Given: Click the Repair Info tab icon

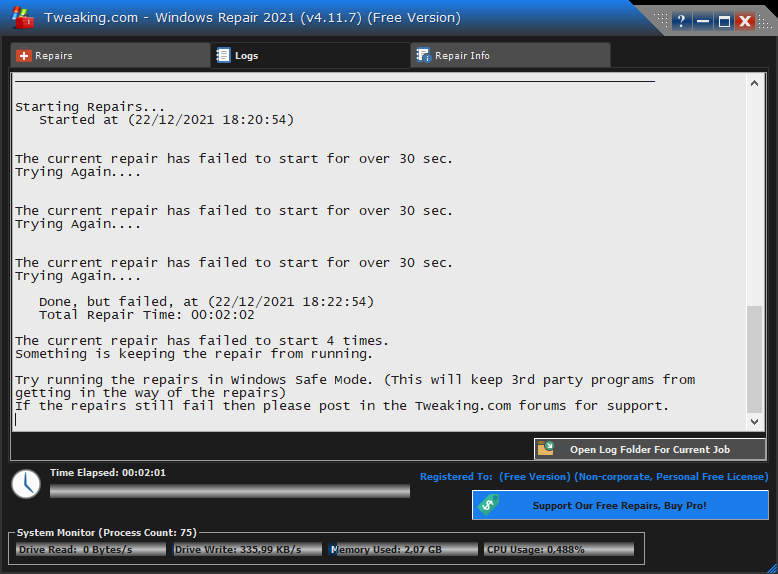Looking at the screenshot, I should click(423, 56).
